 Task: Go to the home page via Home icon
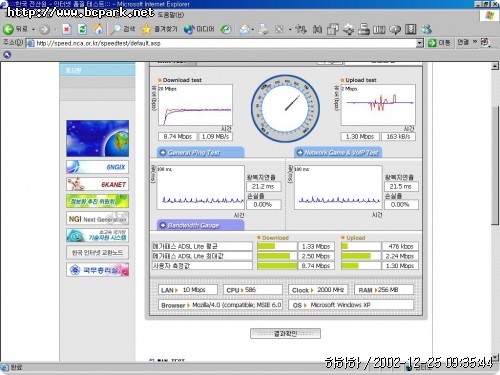[x=98, y=29]
